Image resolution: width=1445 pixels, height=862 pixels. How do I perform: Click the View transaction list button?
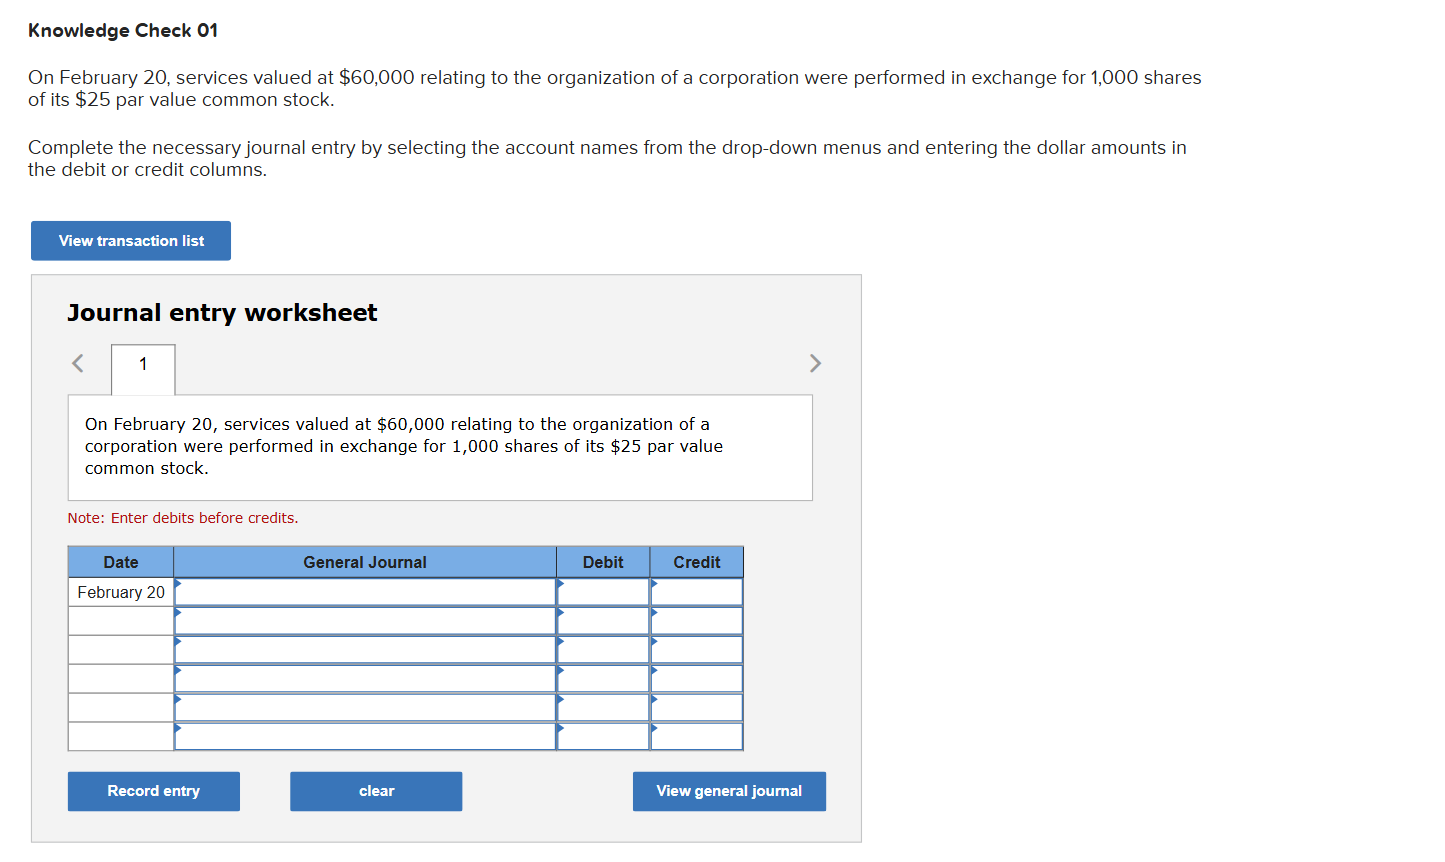point(130,240)
